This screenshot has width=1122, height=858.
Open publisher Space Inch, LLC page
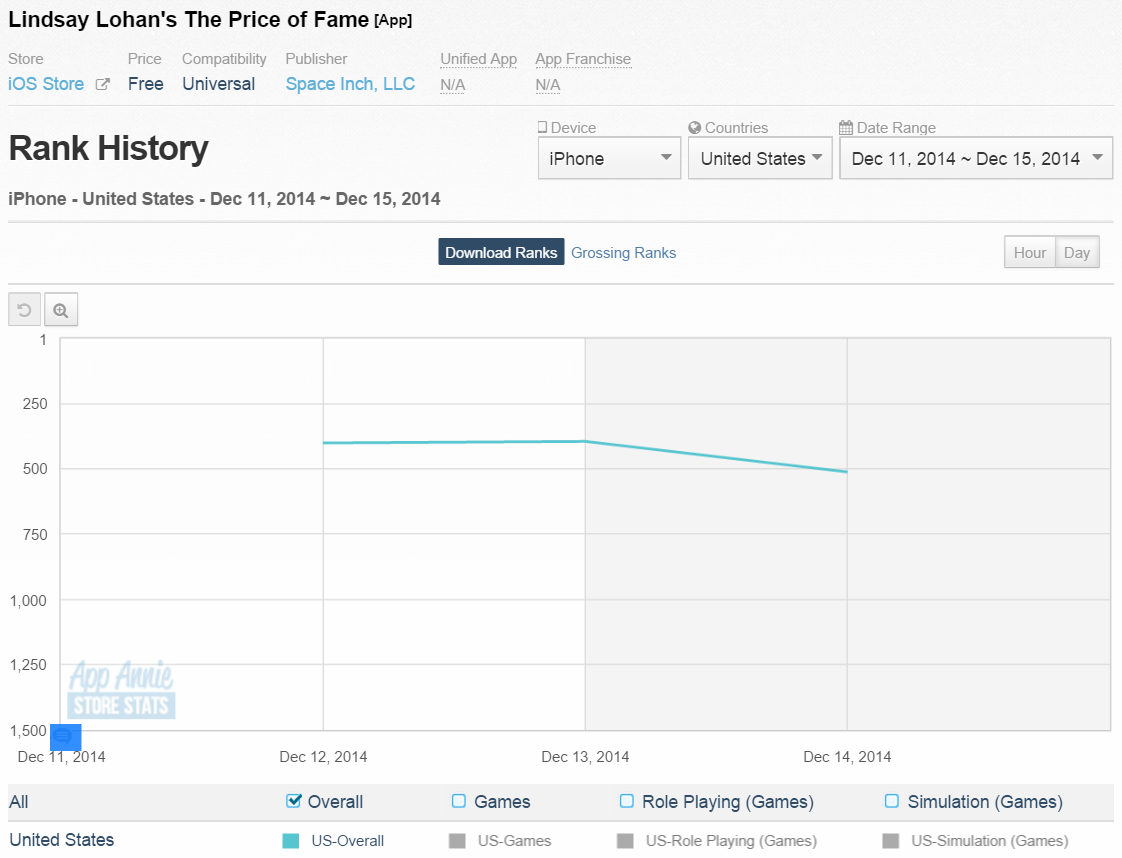pos(350,84)
